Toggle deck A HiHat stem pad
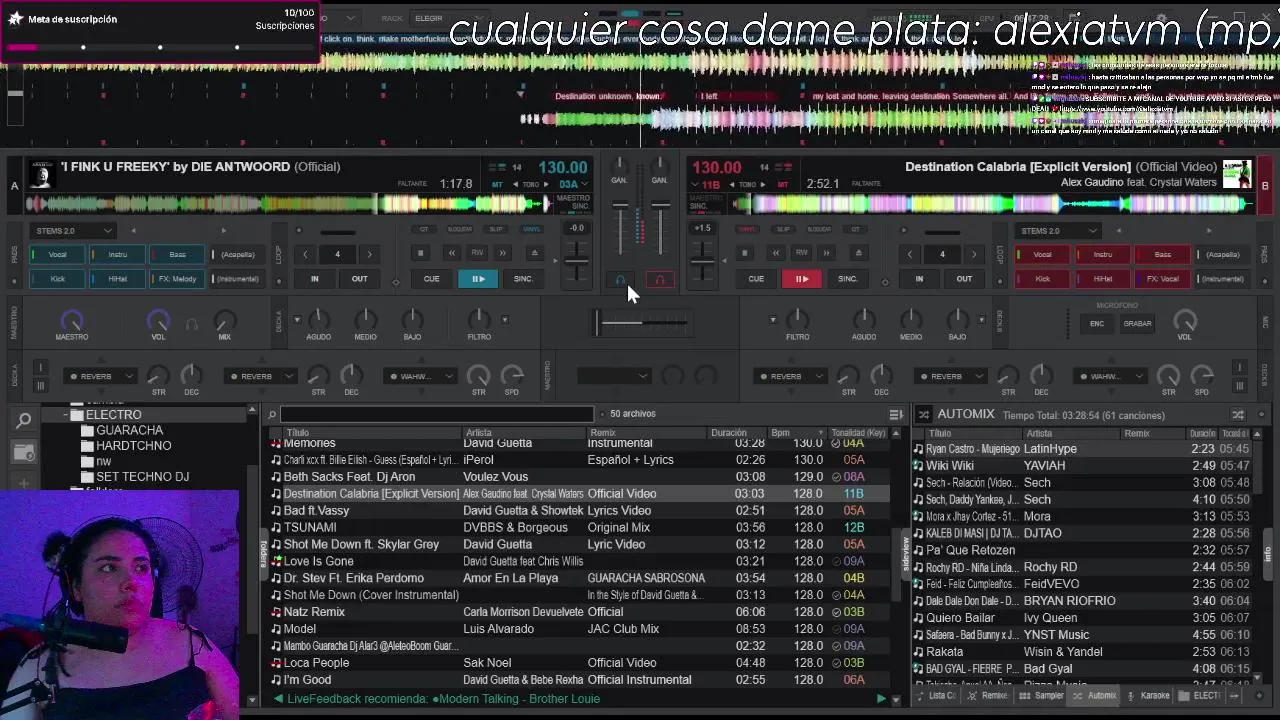 click(x=117, y=279)
